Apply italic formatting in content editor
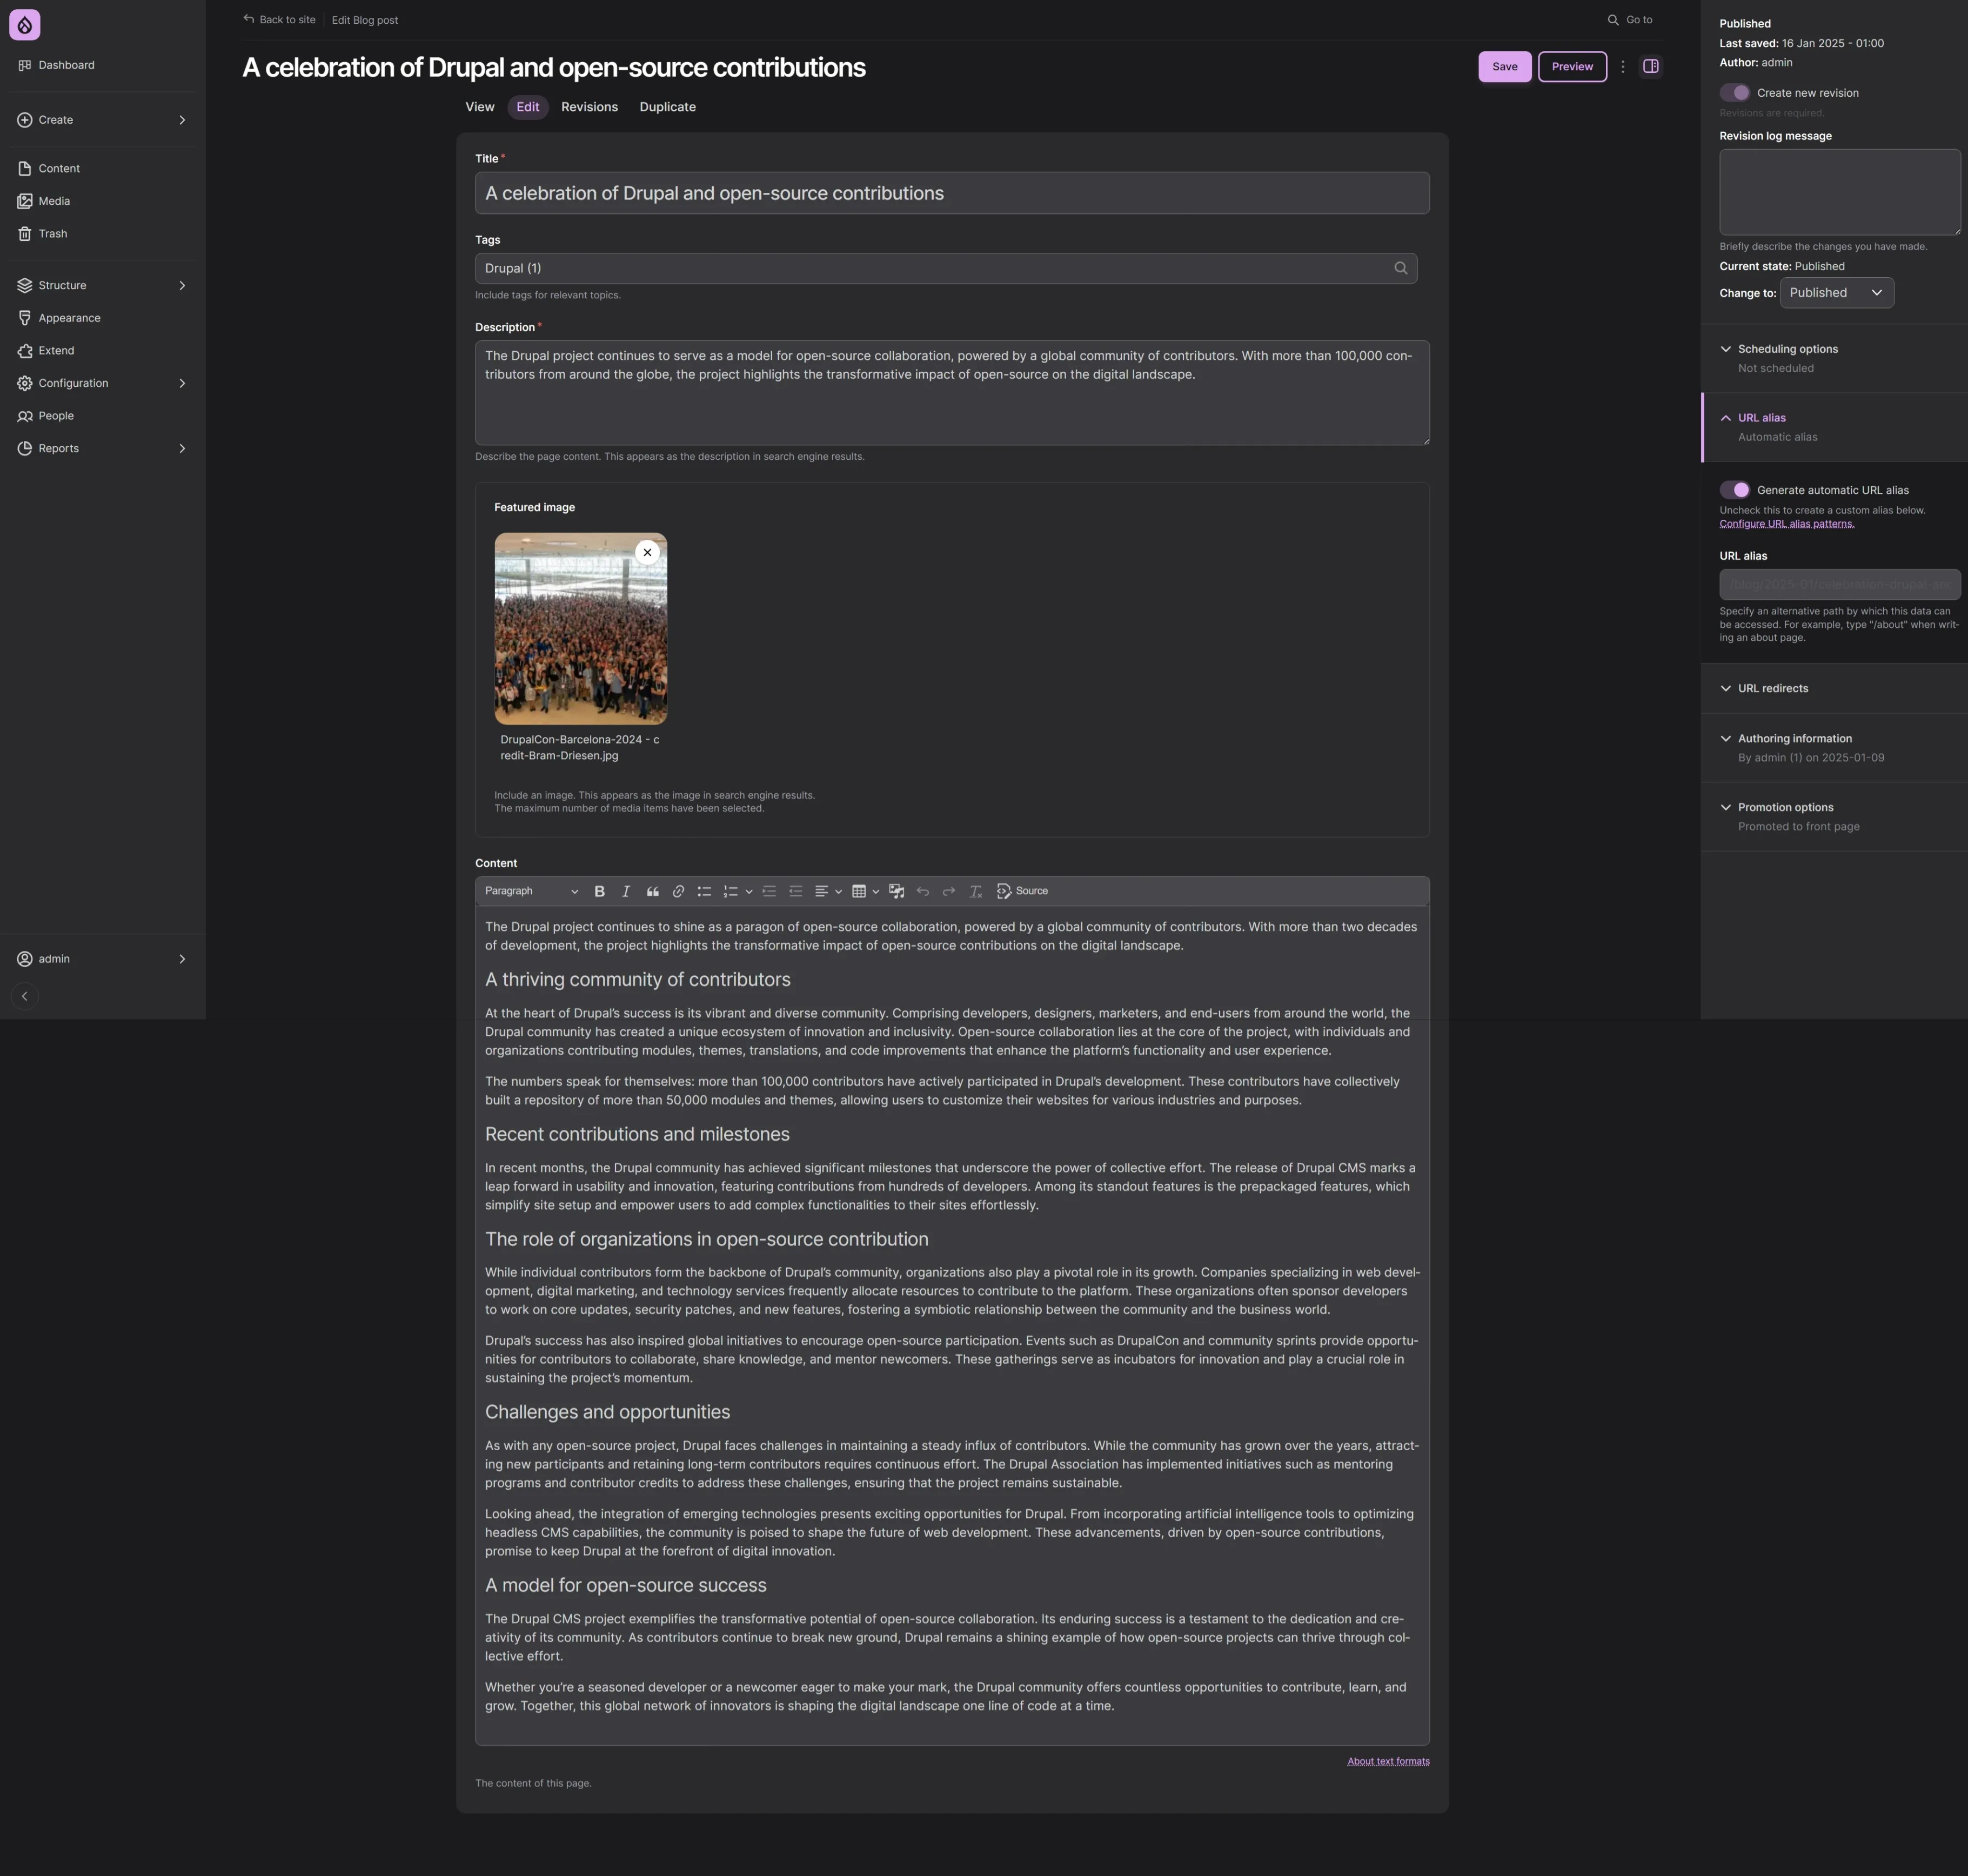Image resolution: width=1968 pixels, height=1876 pixels. [x=626, y=891]
